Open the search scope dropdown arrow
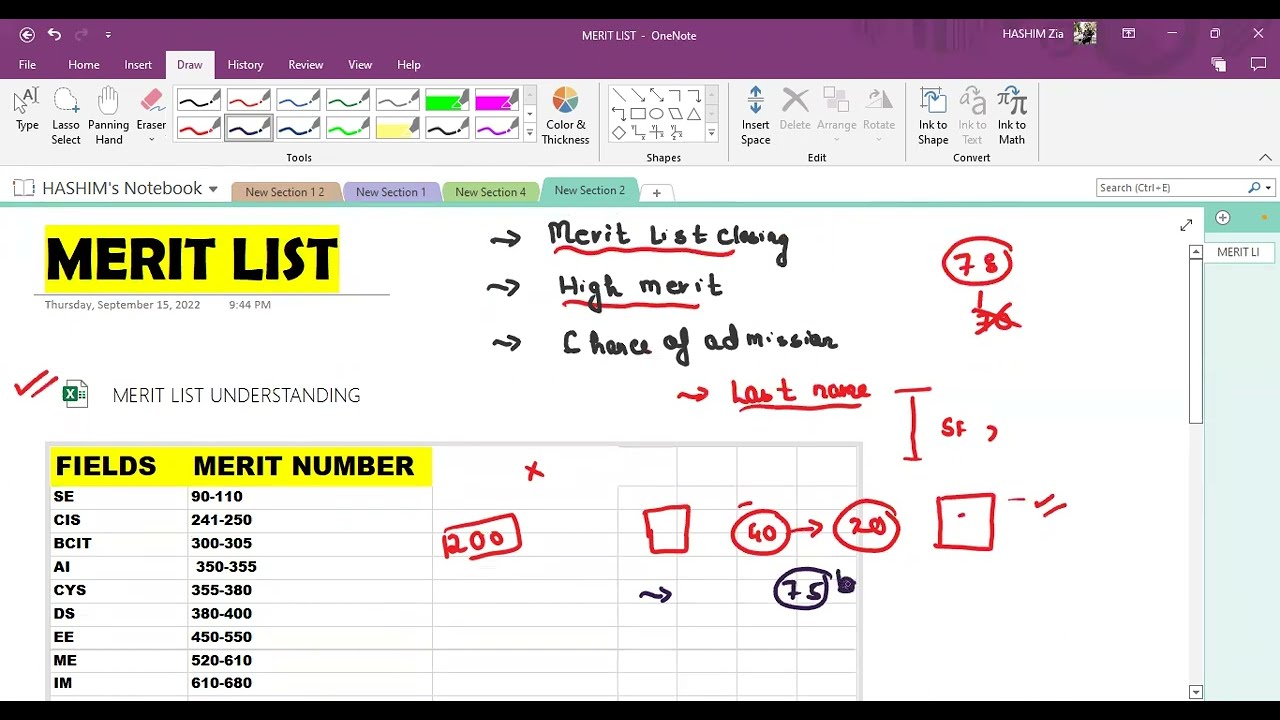The width and height of the screenshot is (1280, 720). coord(1268,188)
